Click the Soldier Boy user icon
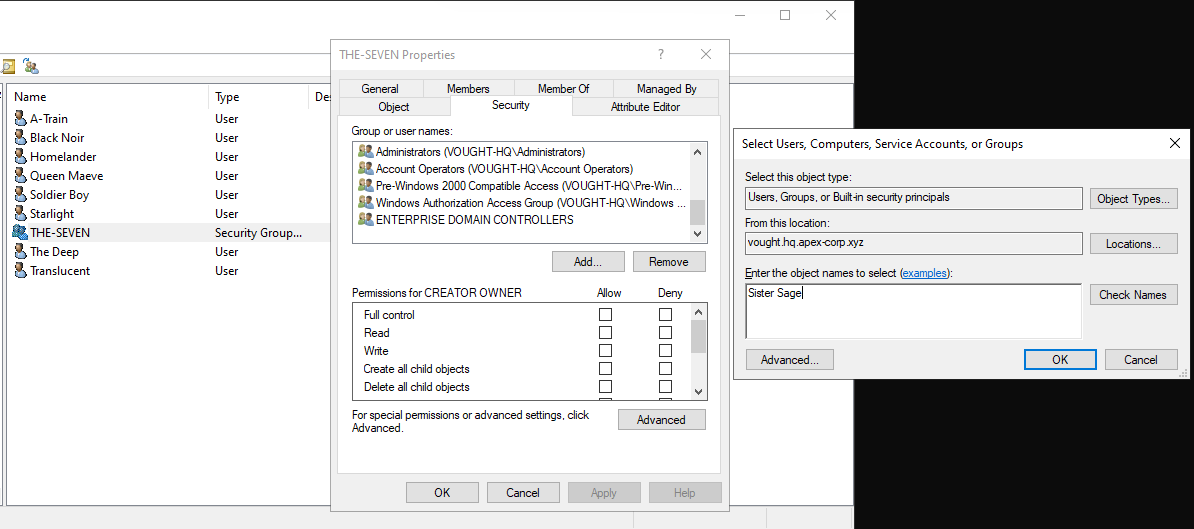Image resolution: width=1194 pixels, height=529 pixels. click(21, 195)
